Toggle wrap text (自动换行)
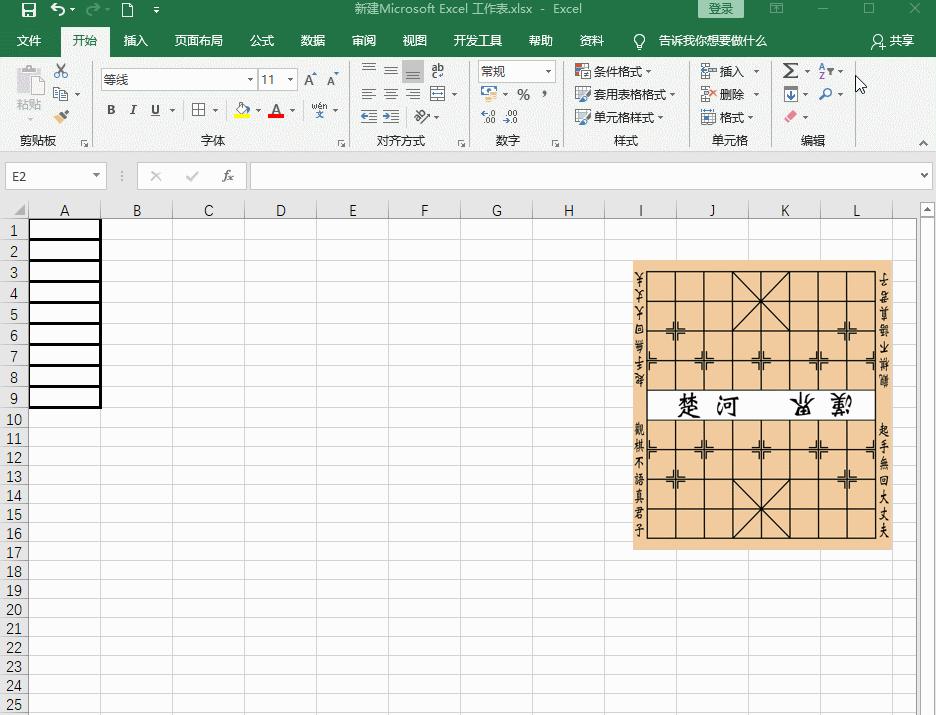Viewport: 936px width, 715px height. click(437, 71)
